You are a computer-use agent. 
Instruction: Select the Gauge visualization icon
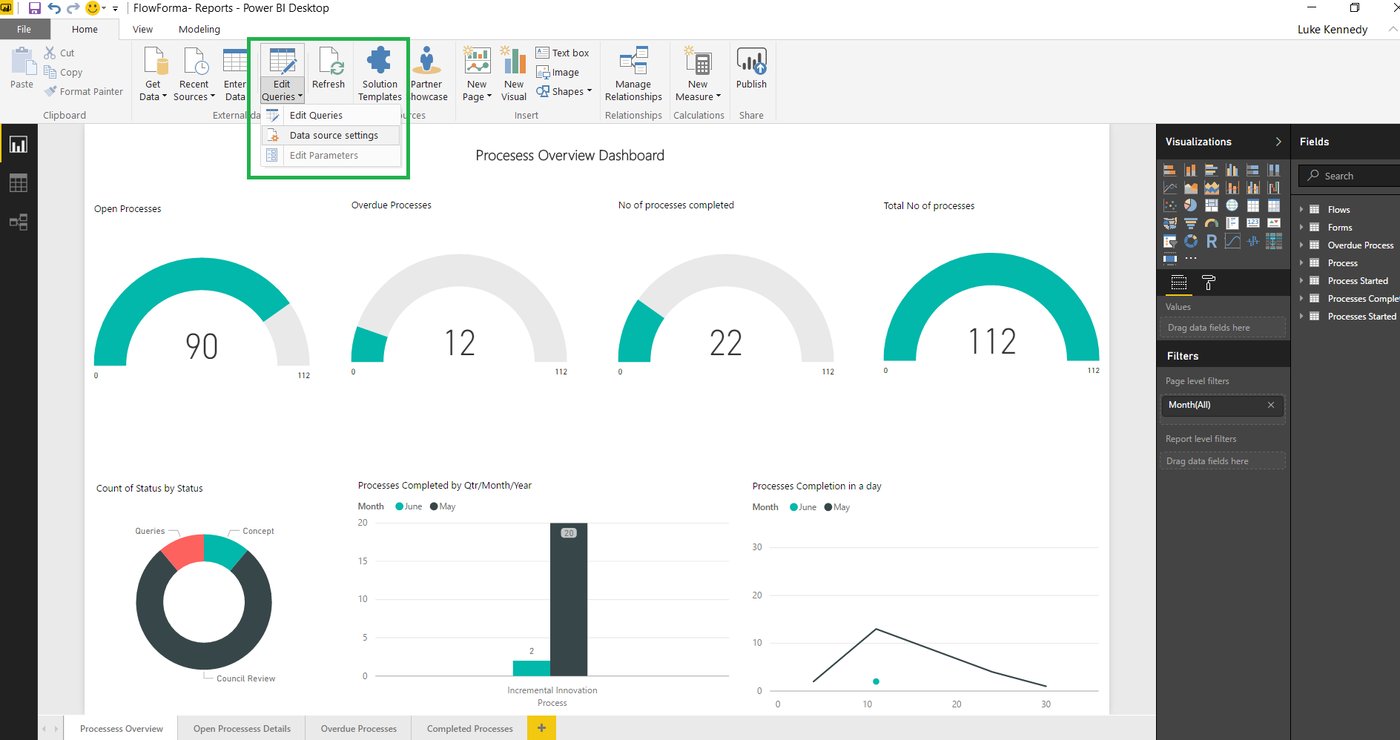[1211, 223]
